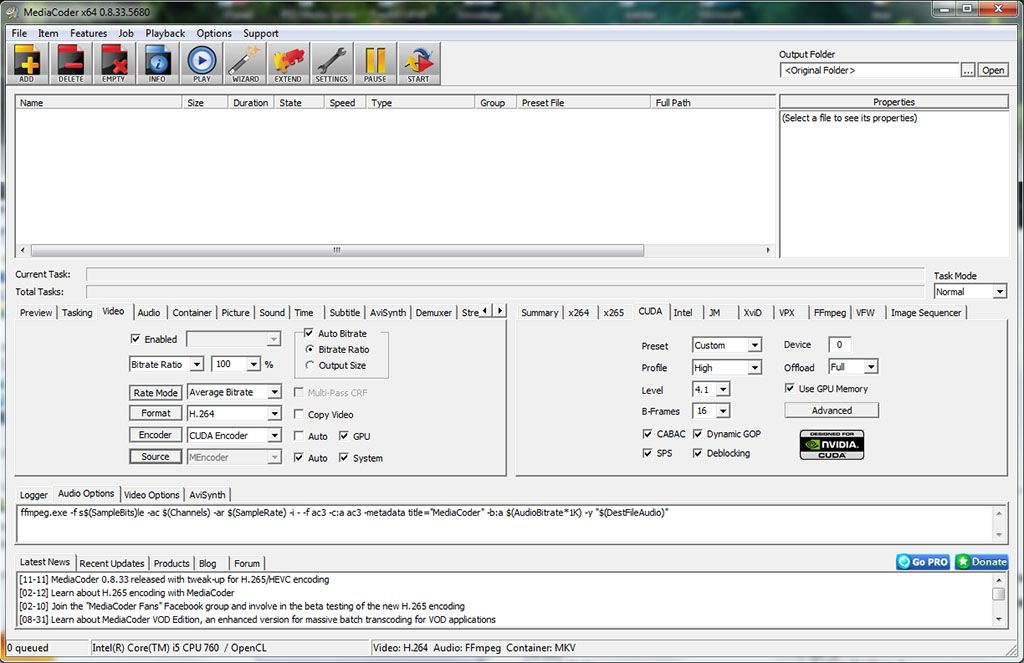Click the PLAY toolbar icon

[201, 63]
